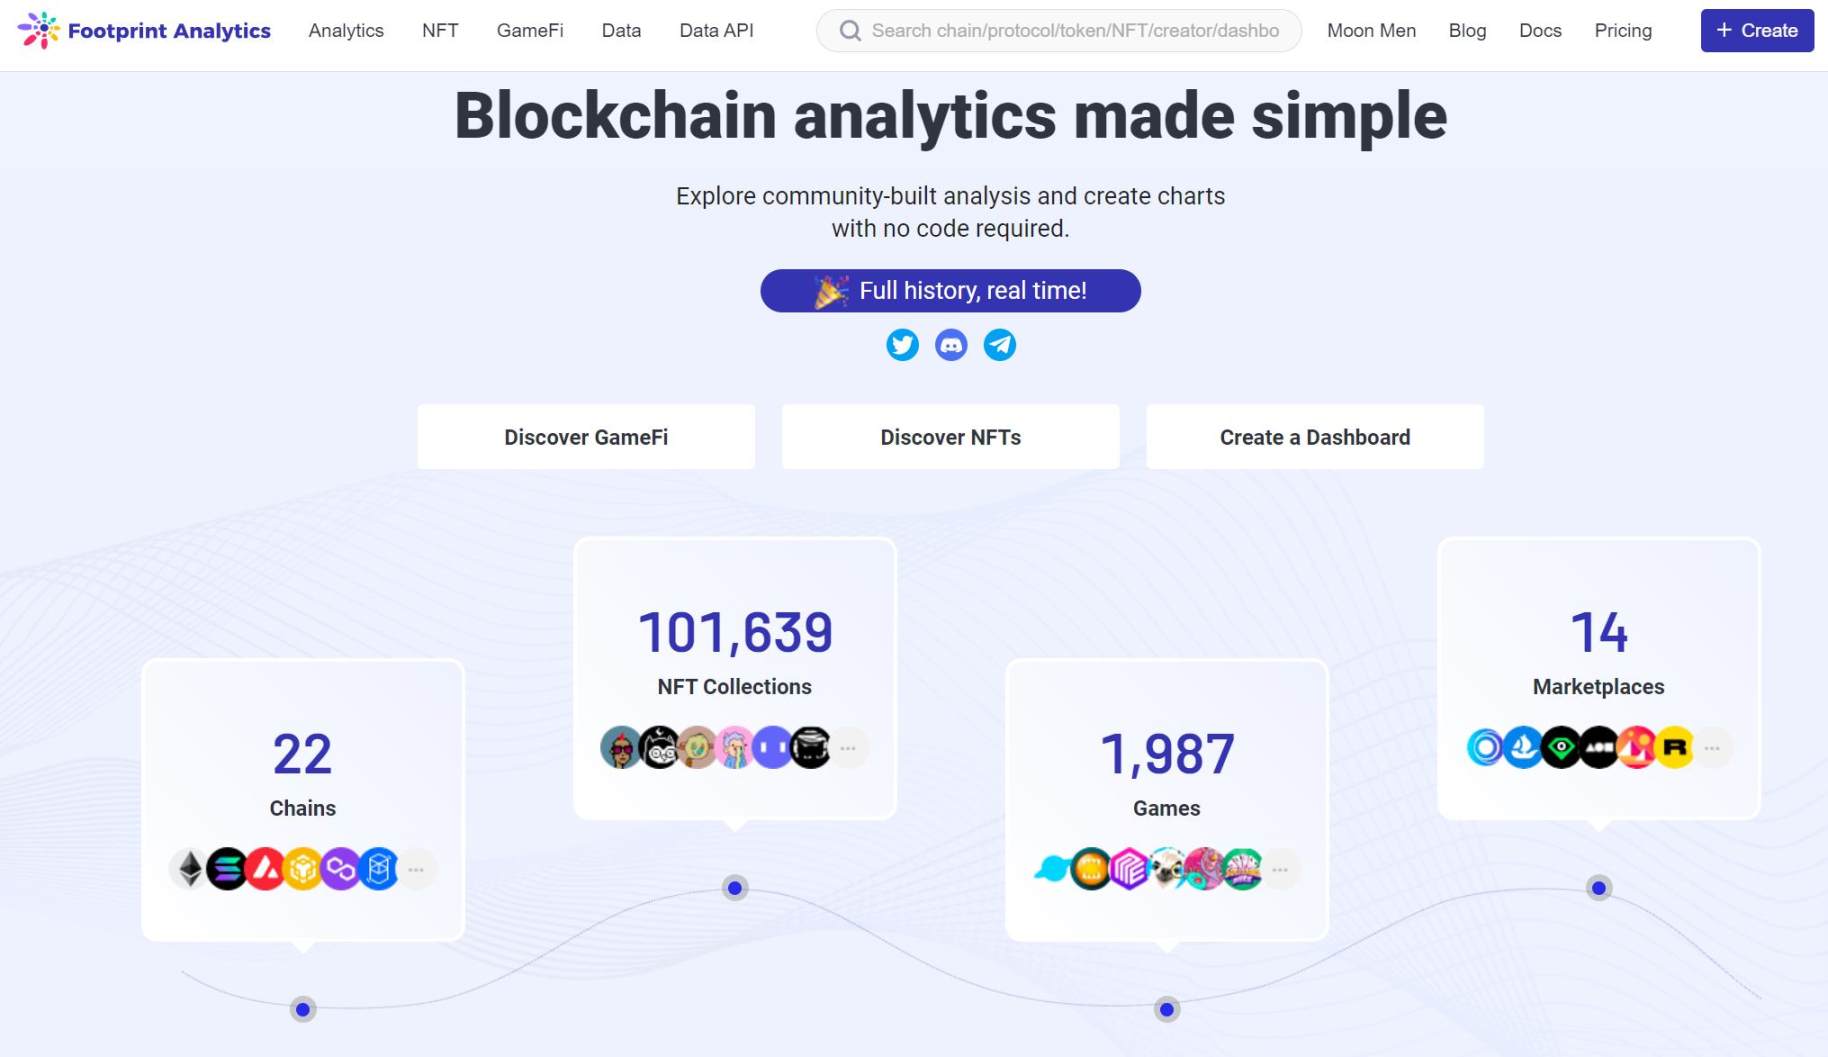Expand more NFT collections via ellipsis
Screen dimensions: 1828x1057
pos(849,747)
